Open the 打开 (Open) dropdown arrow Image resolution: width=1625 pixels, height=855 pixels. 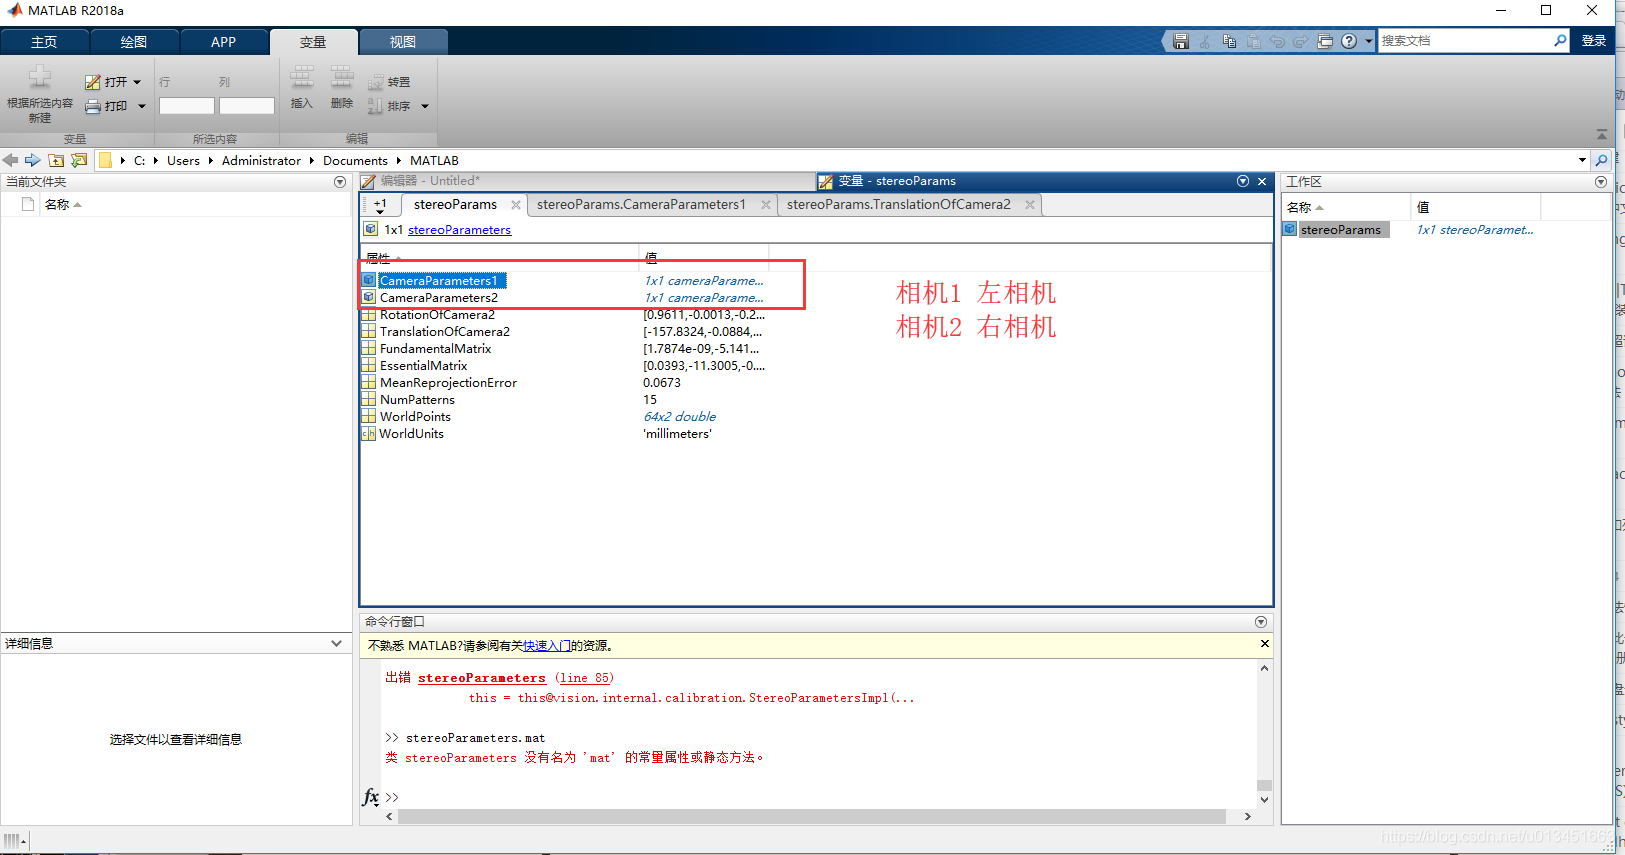(137, 82)
